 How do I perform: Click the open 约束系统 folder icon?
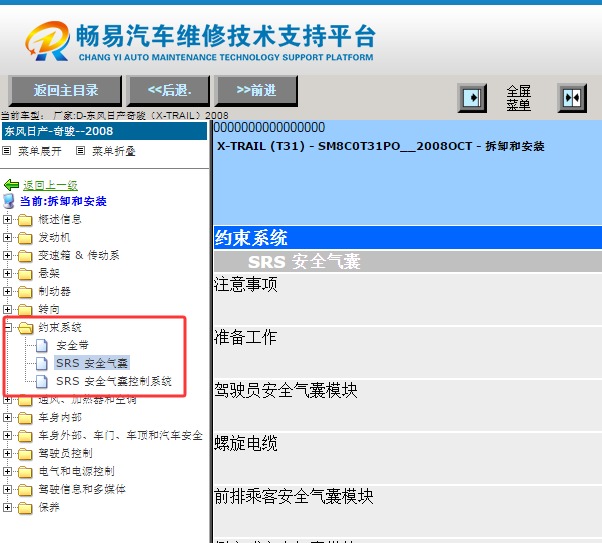pyautogui.click(x=26, y=328)
